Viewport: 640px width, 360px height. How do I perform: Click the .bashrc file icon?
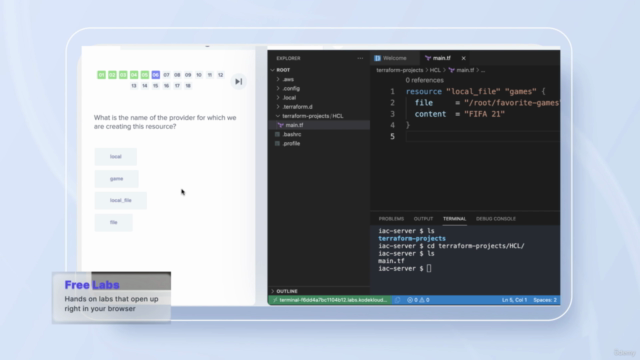point(278,134)
